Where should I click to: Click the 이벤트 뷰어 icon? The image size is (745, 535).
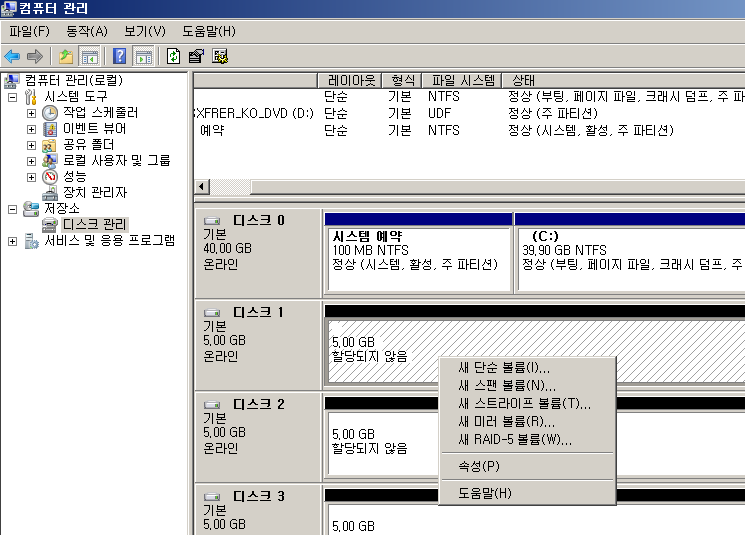50,129
